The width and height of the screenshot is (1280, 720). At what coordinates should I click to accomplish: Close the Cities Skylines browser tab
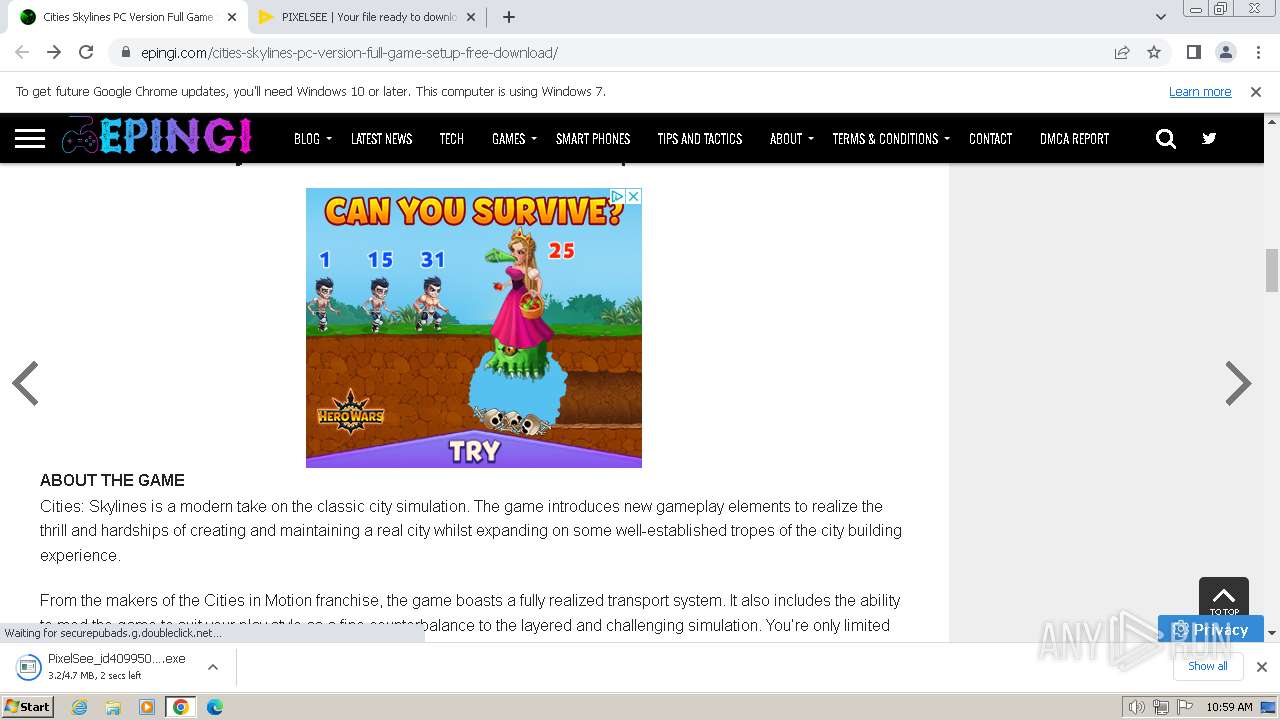point(232,17)
